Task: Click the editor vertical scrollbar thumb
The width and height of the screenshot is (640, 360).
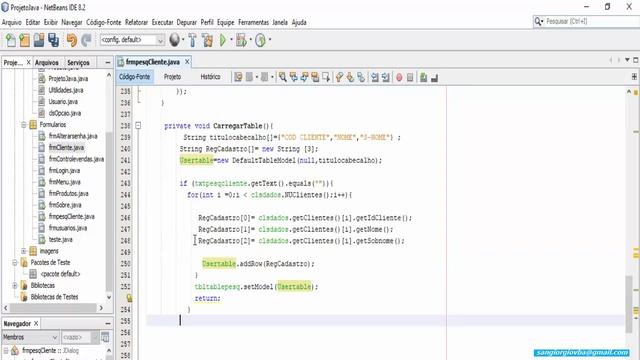Action: coord(629,304)
